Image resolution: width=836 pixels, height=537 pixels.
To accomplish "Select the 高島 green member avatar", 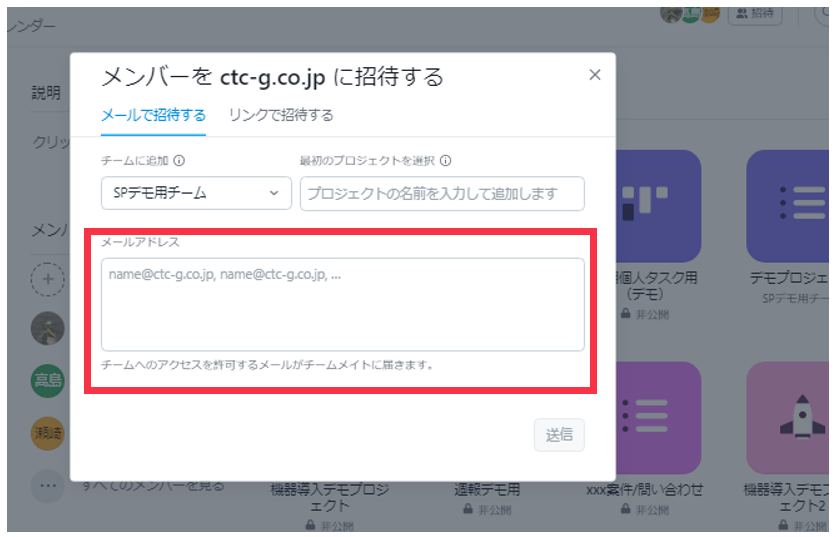I will (x=47, y=380).
